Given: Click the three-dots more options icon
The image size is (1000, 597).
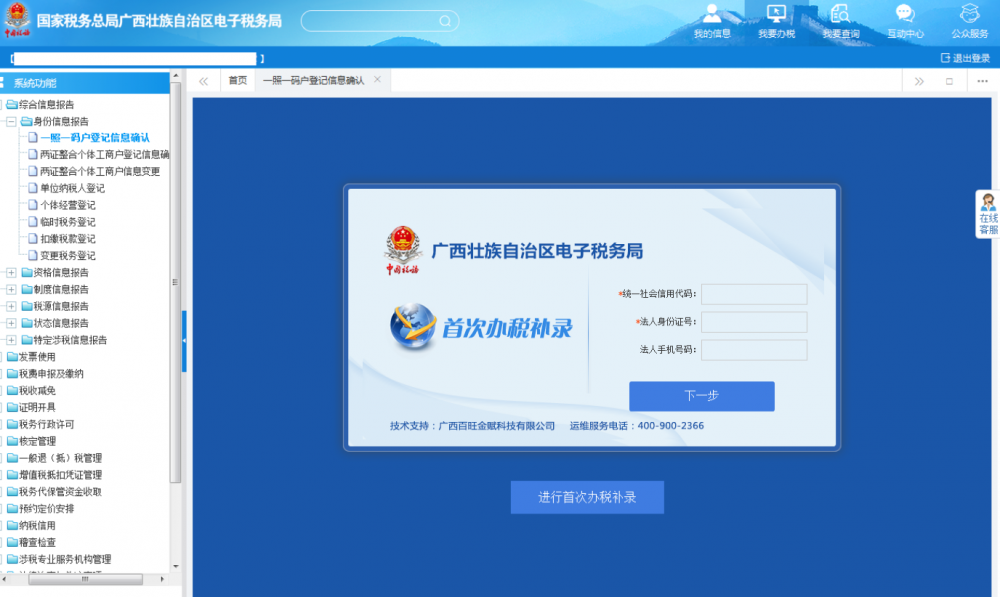Looking at the screenshot, I should (982, 81).
